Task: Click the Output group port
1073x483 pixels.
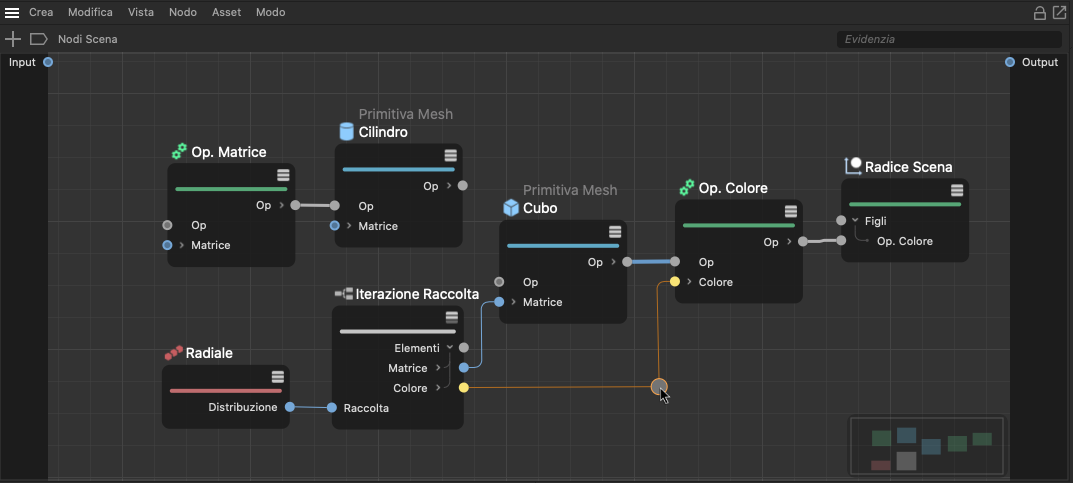Action: pyautogui.click(x=1010, y=62)
